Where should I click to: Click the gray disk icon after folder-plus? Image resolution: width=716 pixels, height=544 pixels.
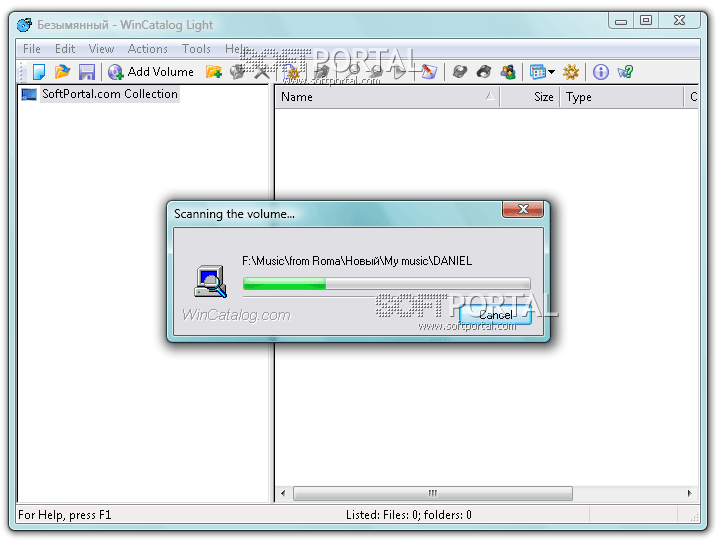tap(237, 72)
